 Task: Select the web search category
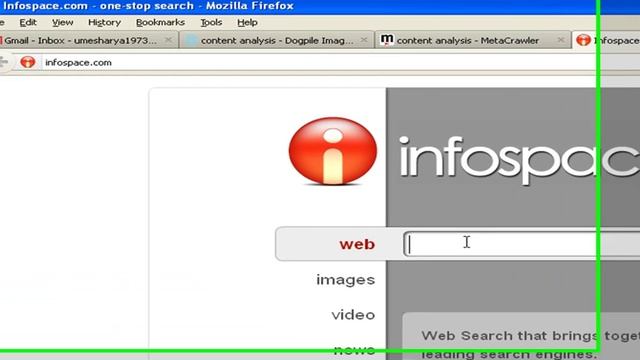(x=357, y=244)
